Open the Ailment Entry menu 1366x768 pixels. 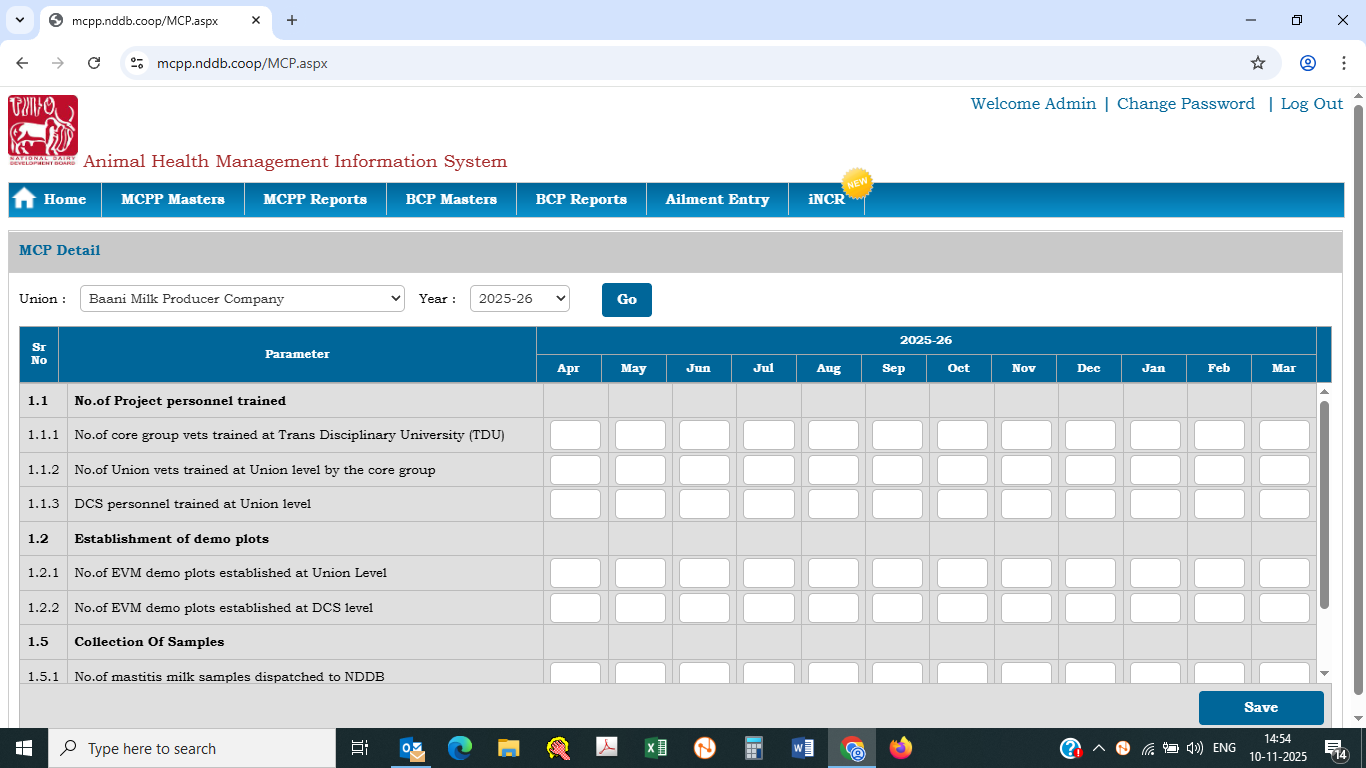717,199
